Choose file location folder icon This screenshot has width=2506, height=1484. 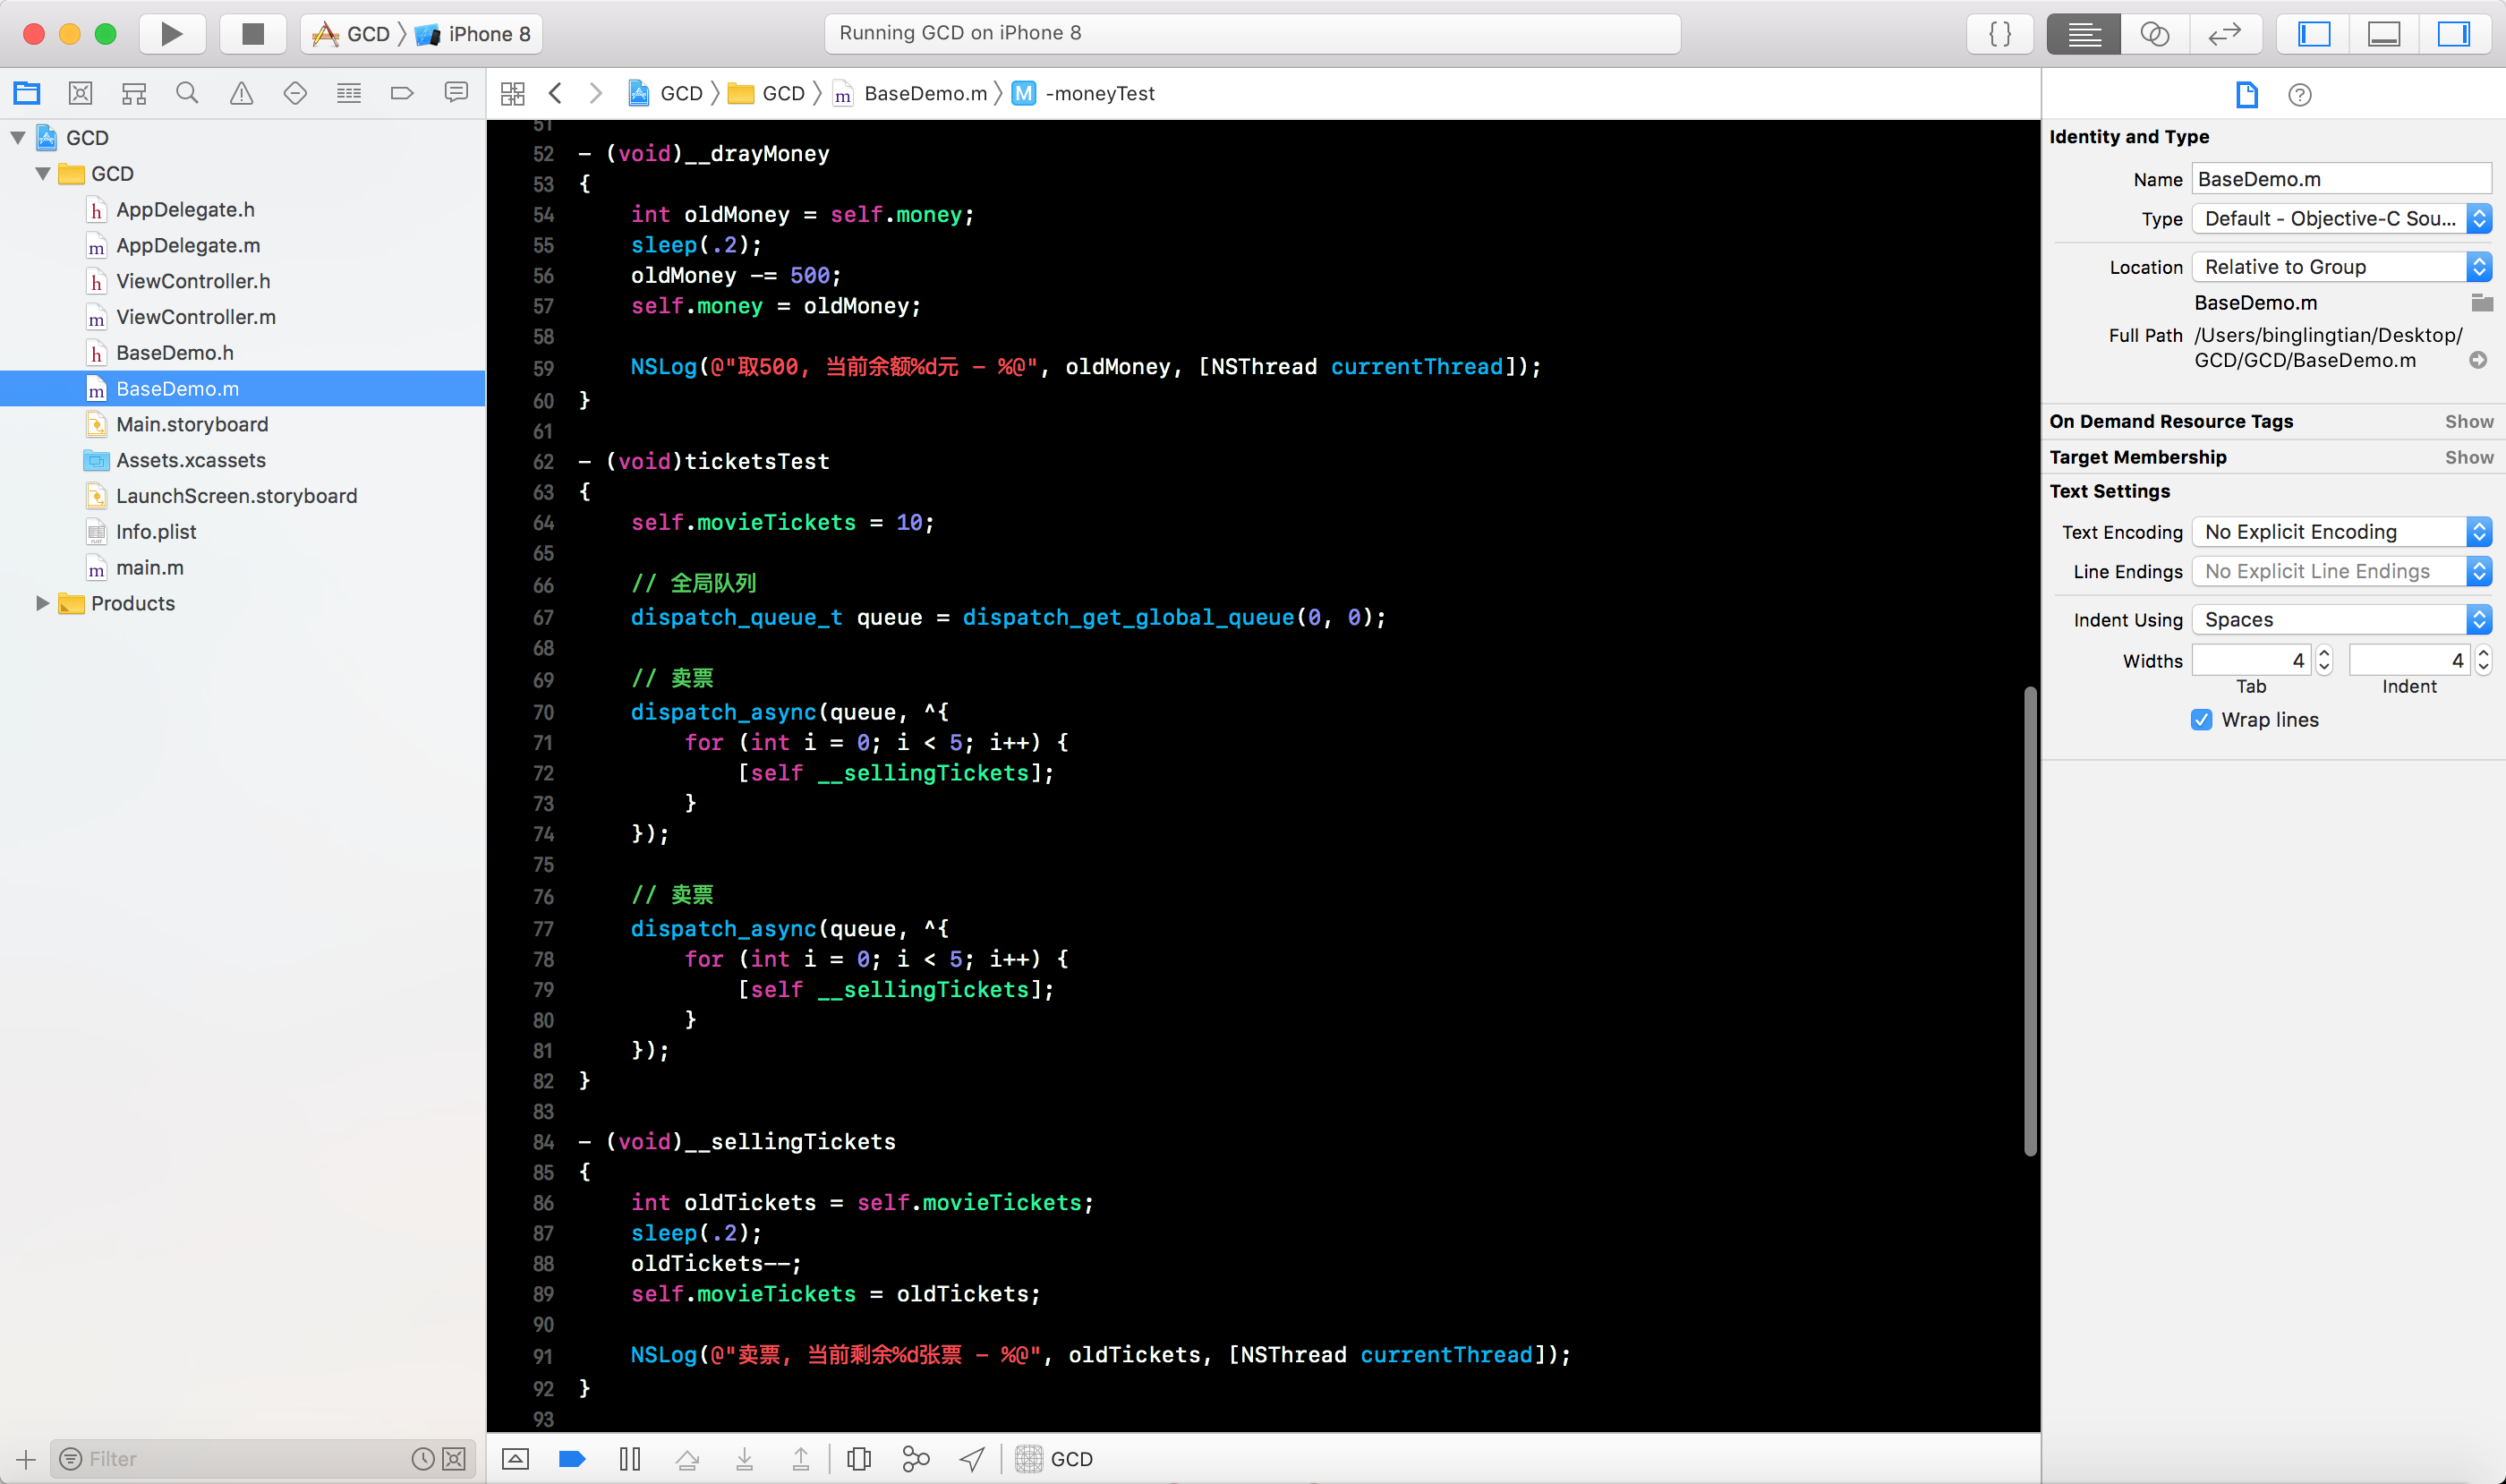(x=2481, y=302)
